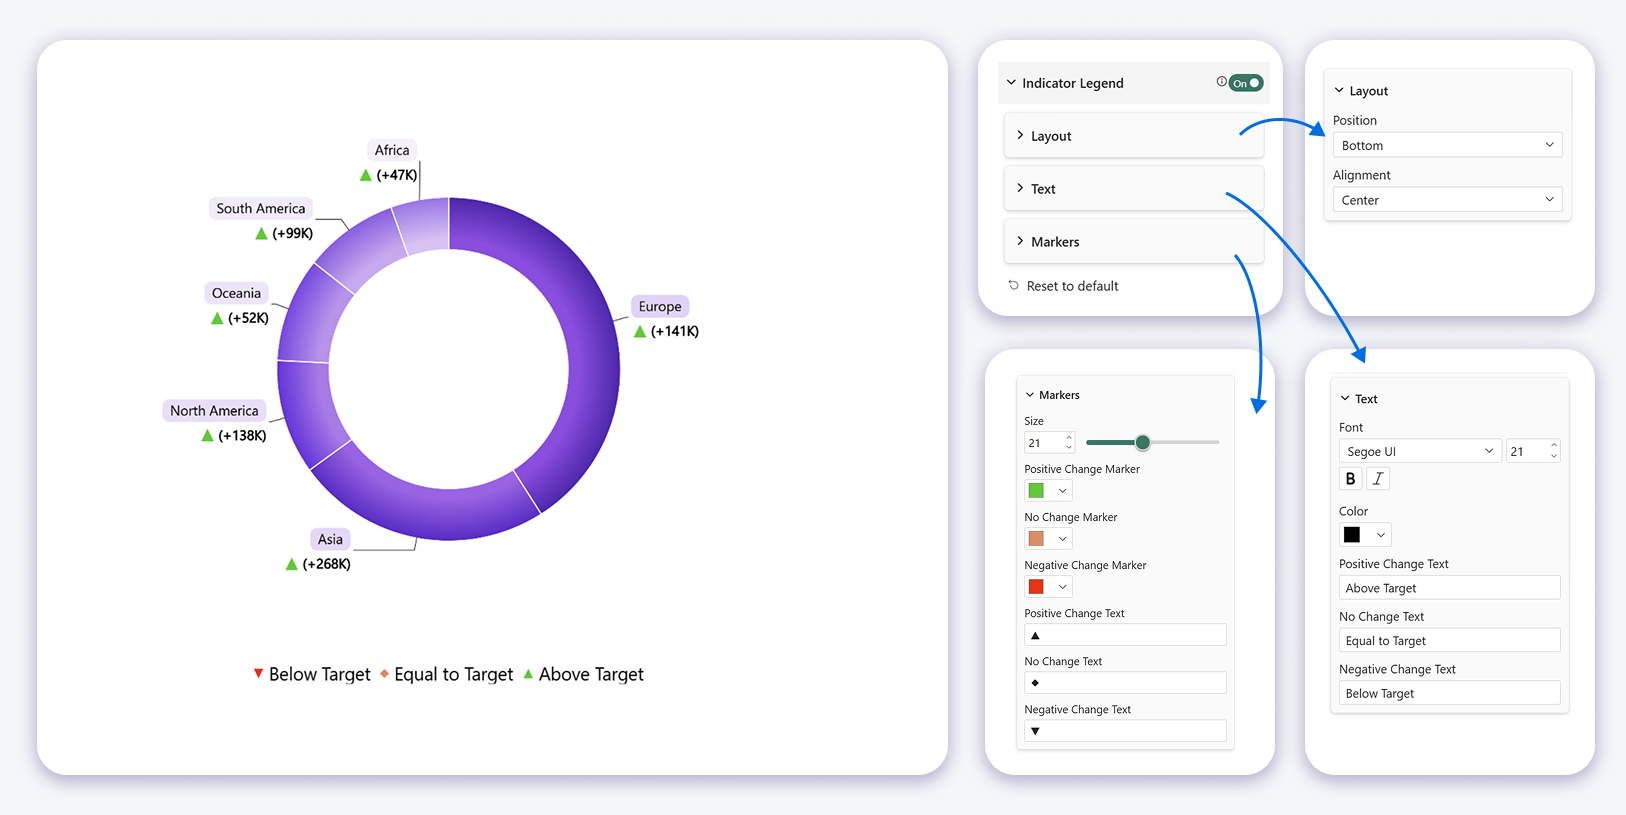
Task: Select the South America chart label
Action: pyautogui.click(x=261, y=208)
